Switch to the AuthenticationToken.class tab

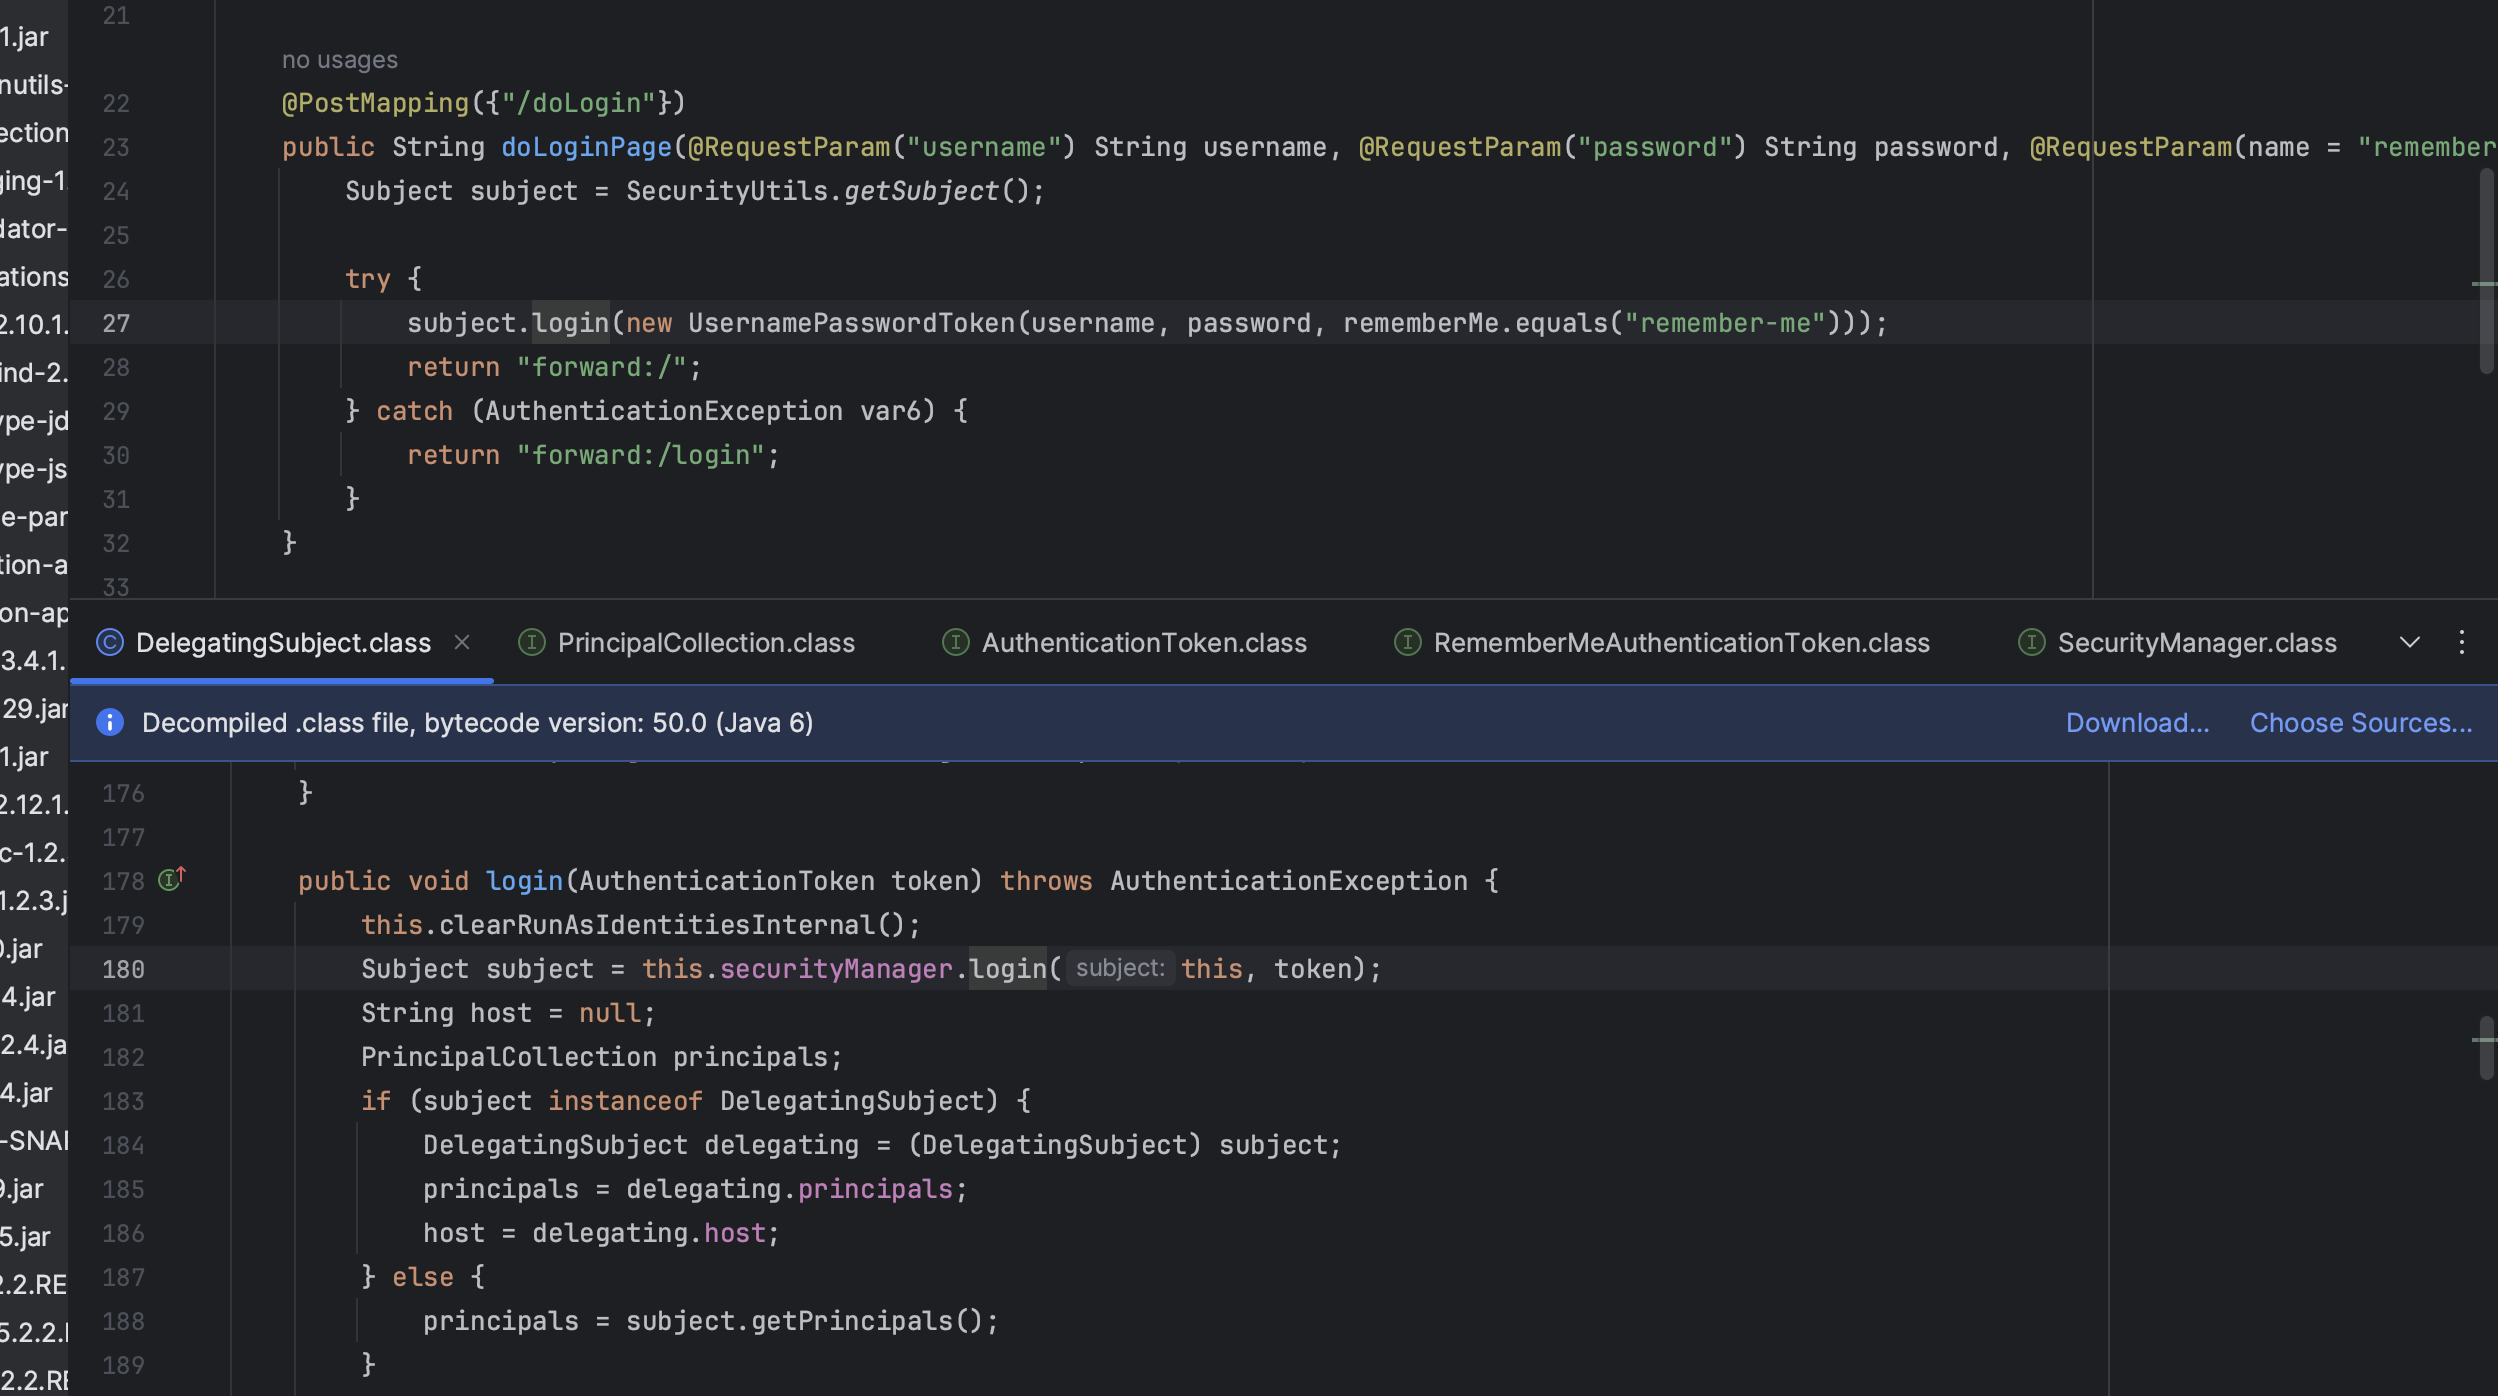1143,642
